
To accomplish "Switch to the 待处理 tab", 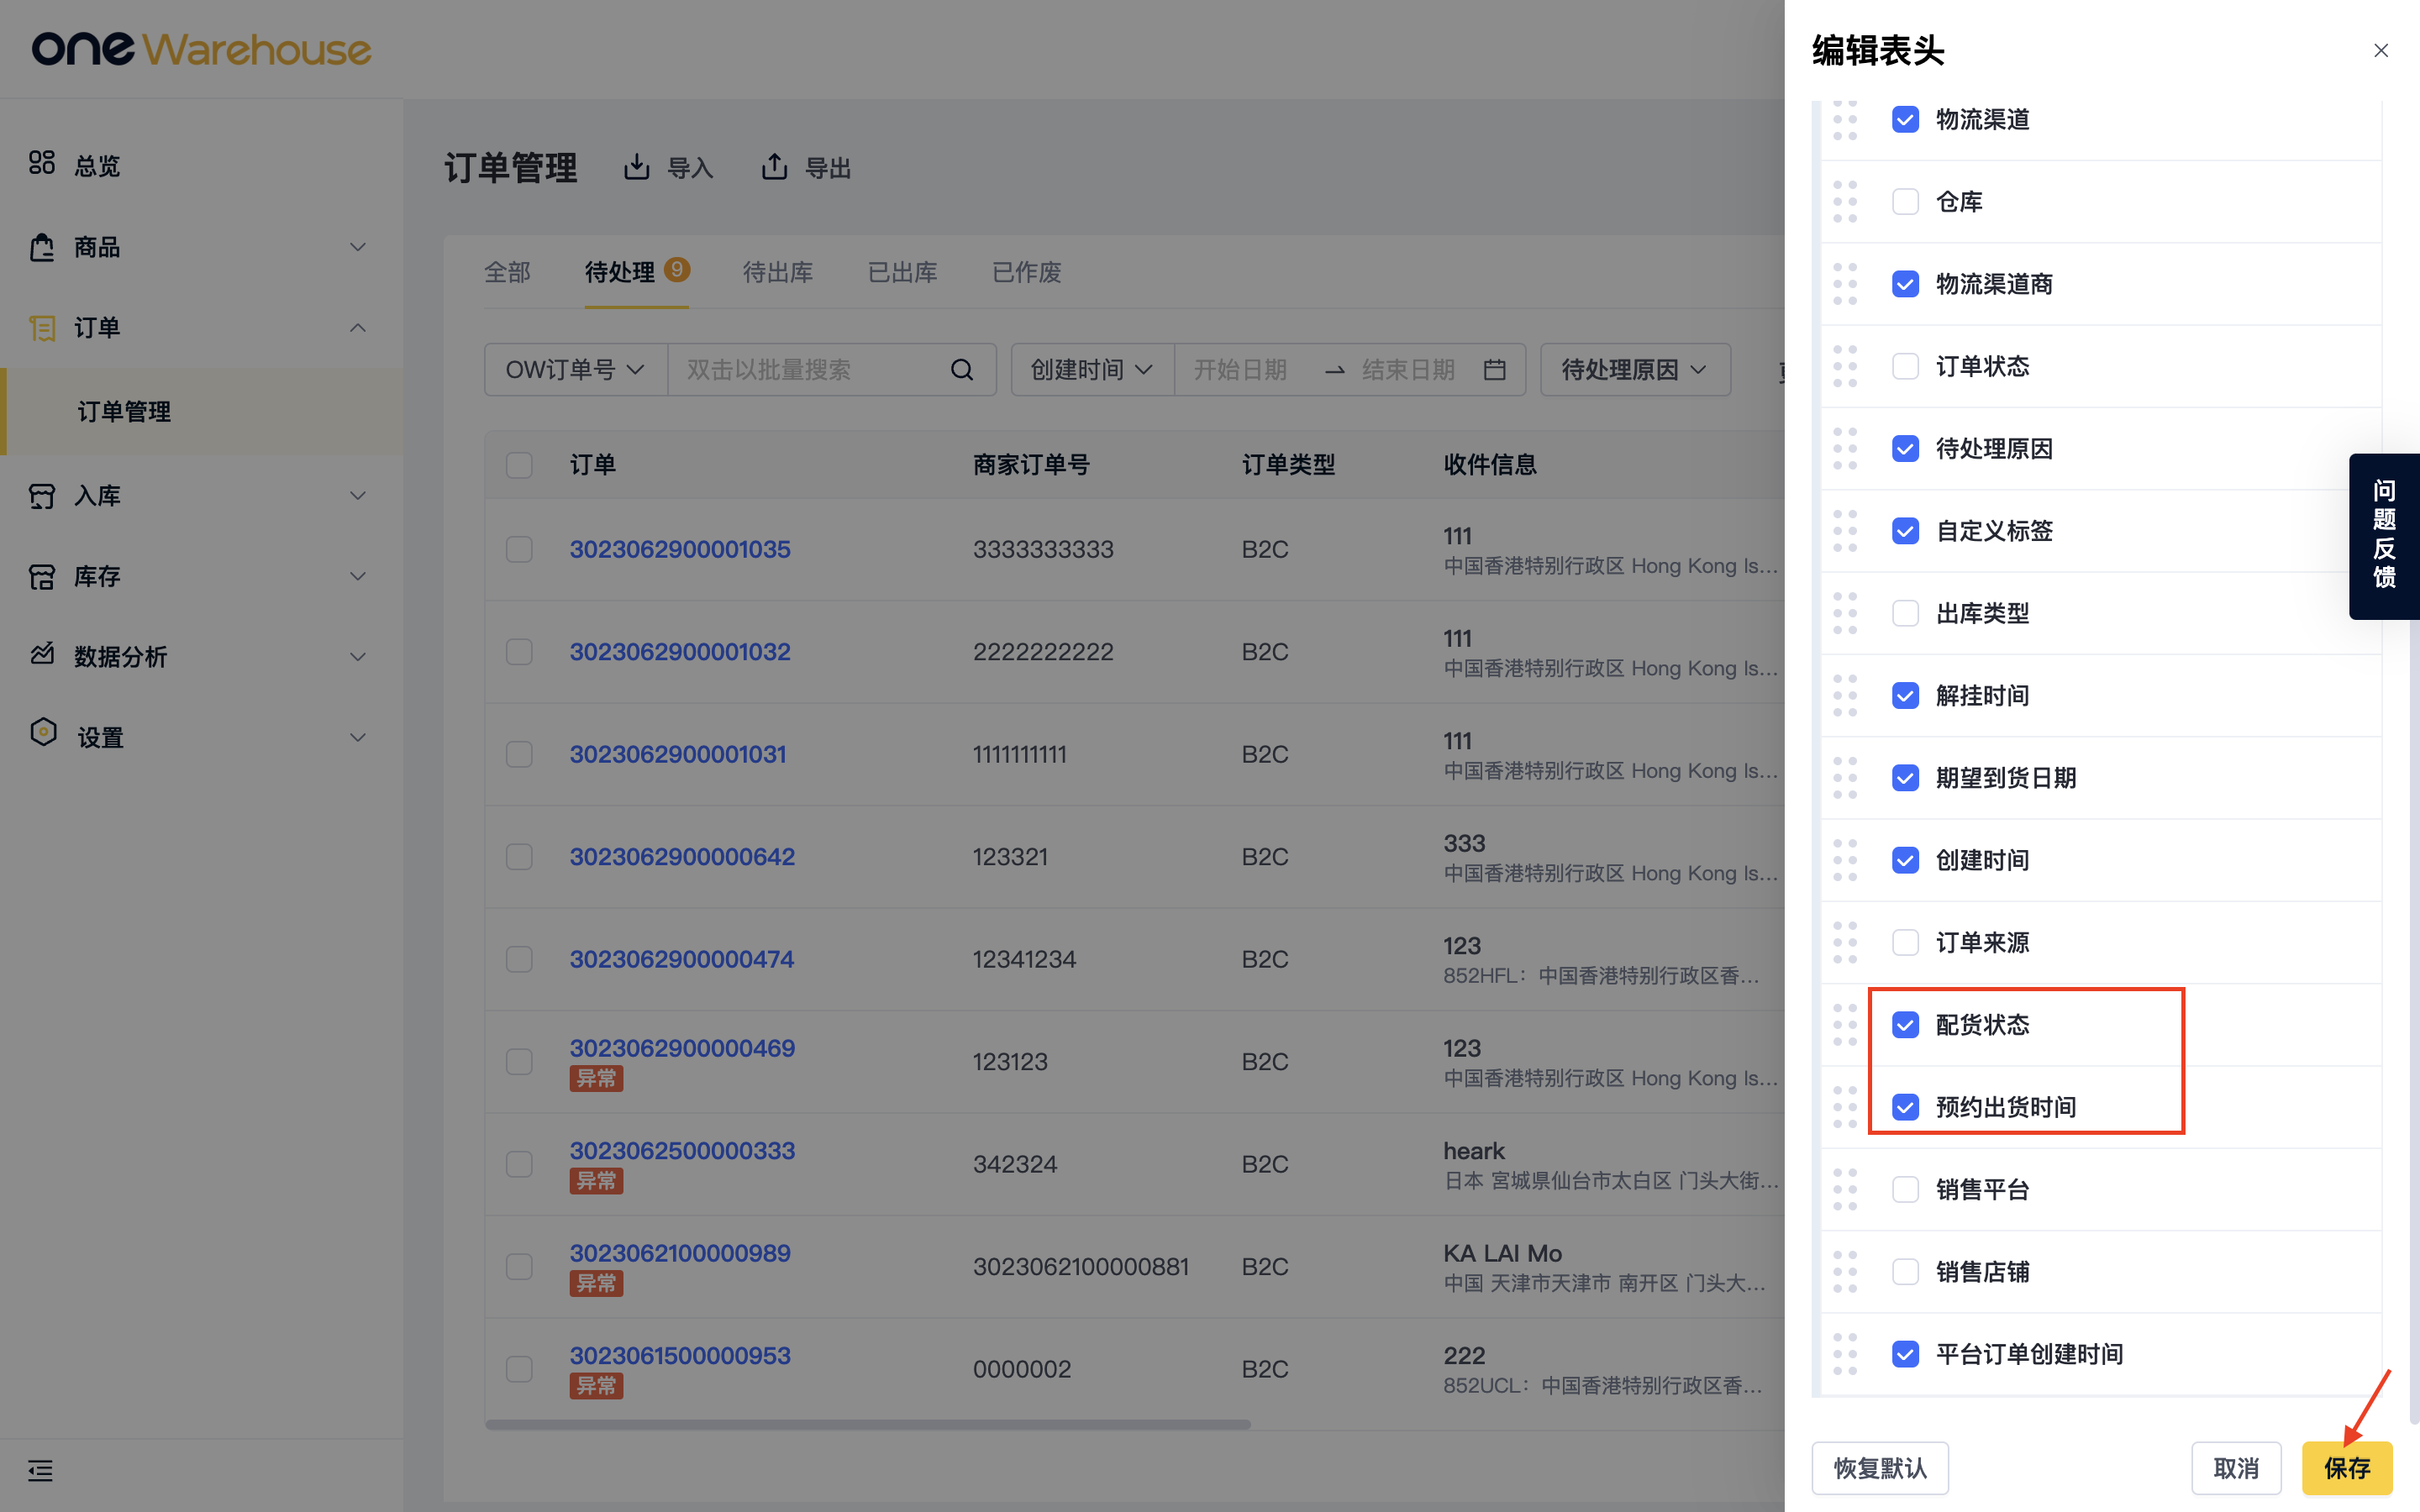I will [x=636, y=272].
